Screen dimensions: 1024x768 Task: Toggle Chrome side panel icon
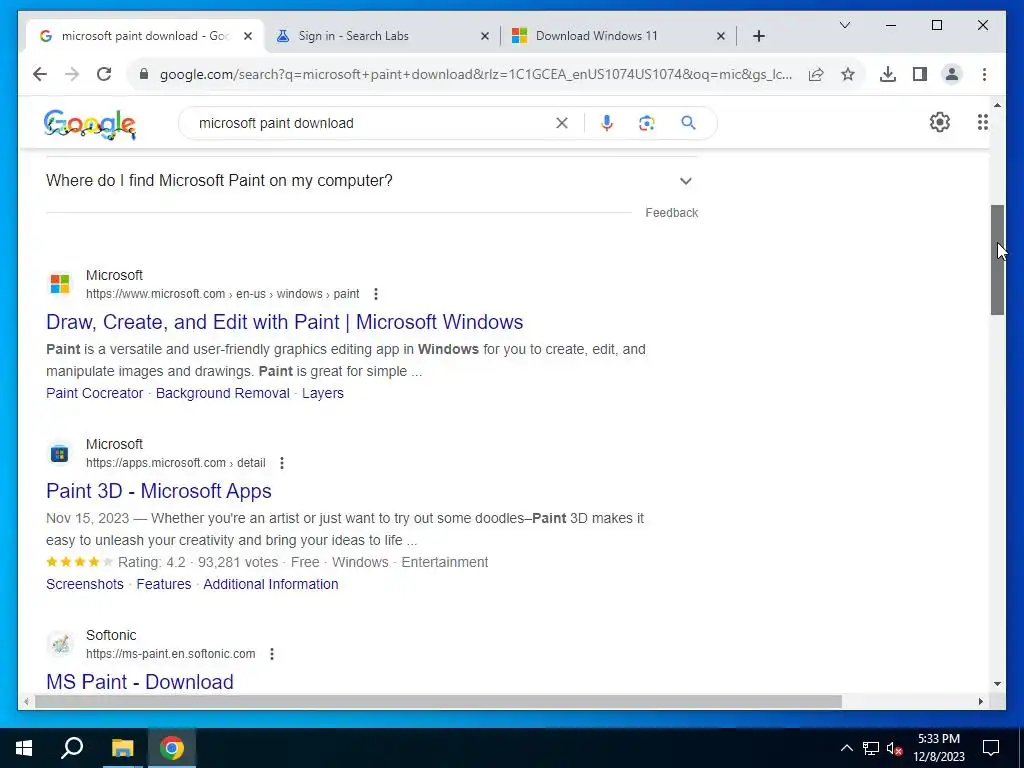pos(920,74)
